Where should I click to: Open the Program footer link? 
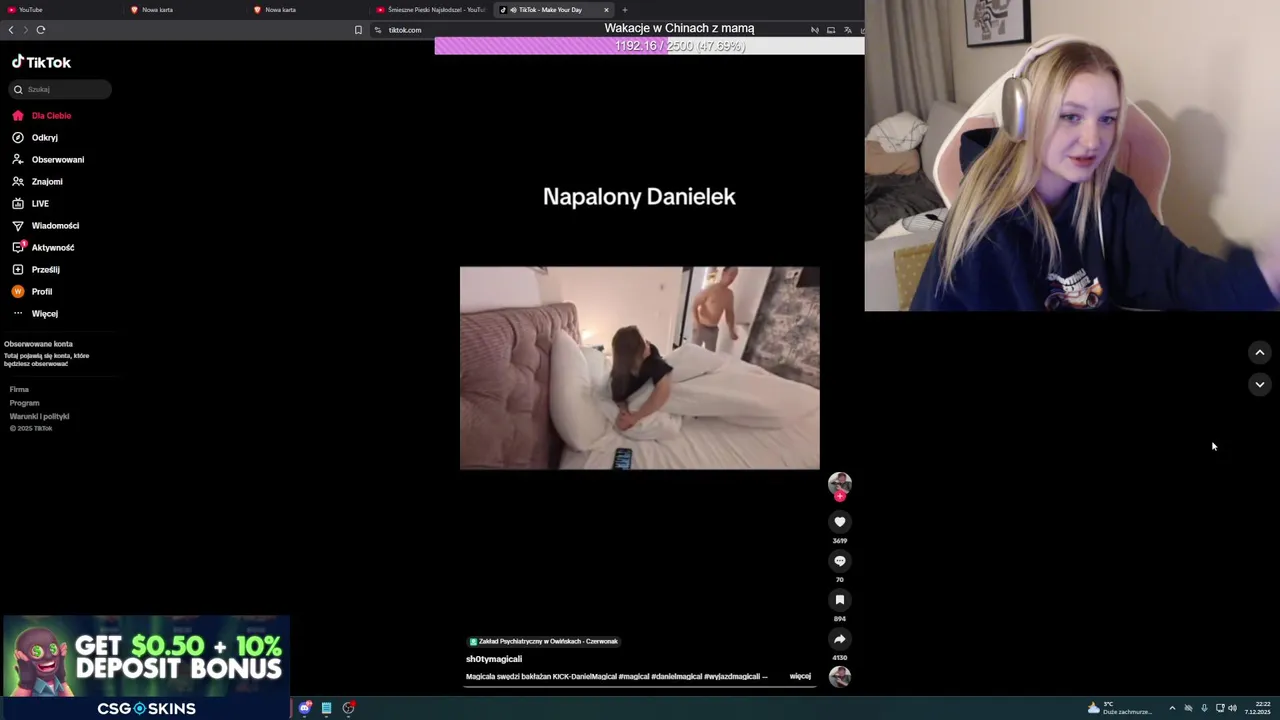[x=24, y=403]
